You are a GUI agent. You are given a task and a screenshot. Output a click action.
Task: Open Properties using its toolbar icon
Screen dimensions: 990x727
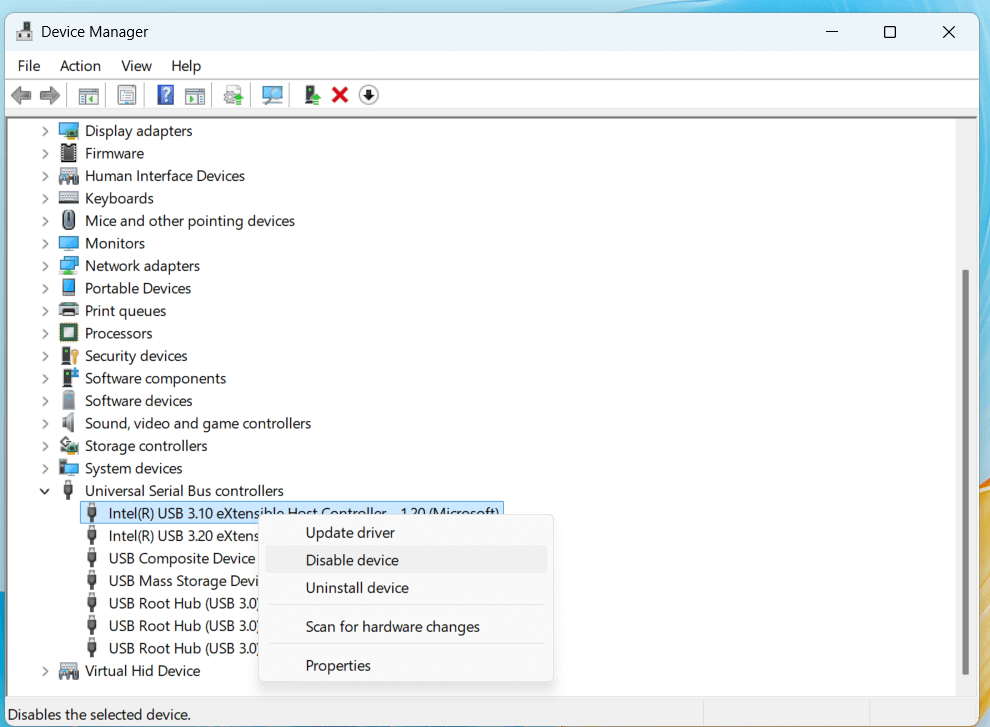point(126,94)
